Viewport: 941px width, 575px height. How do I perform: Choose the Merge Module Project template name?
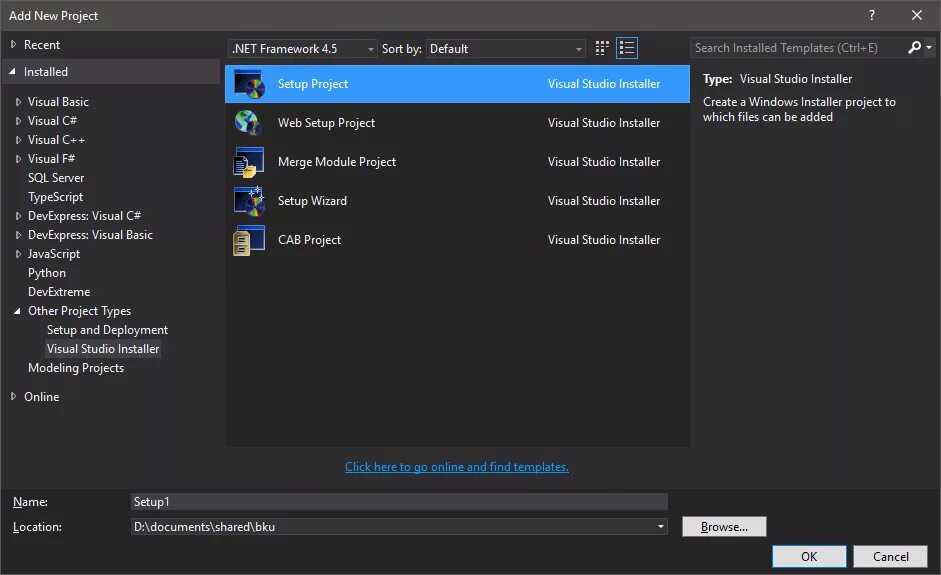pyautogui.click(x=337, y=162)
